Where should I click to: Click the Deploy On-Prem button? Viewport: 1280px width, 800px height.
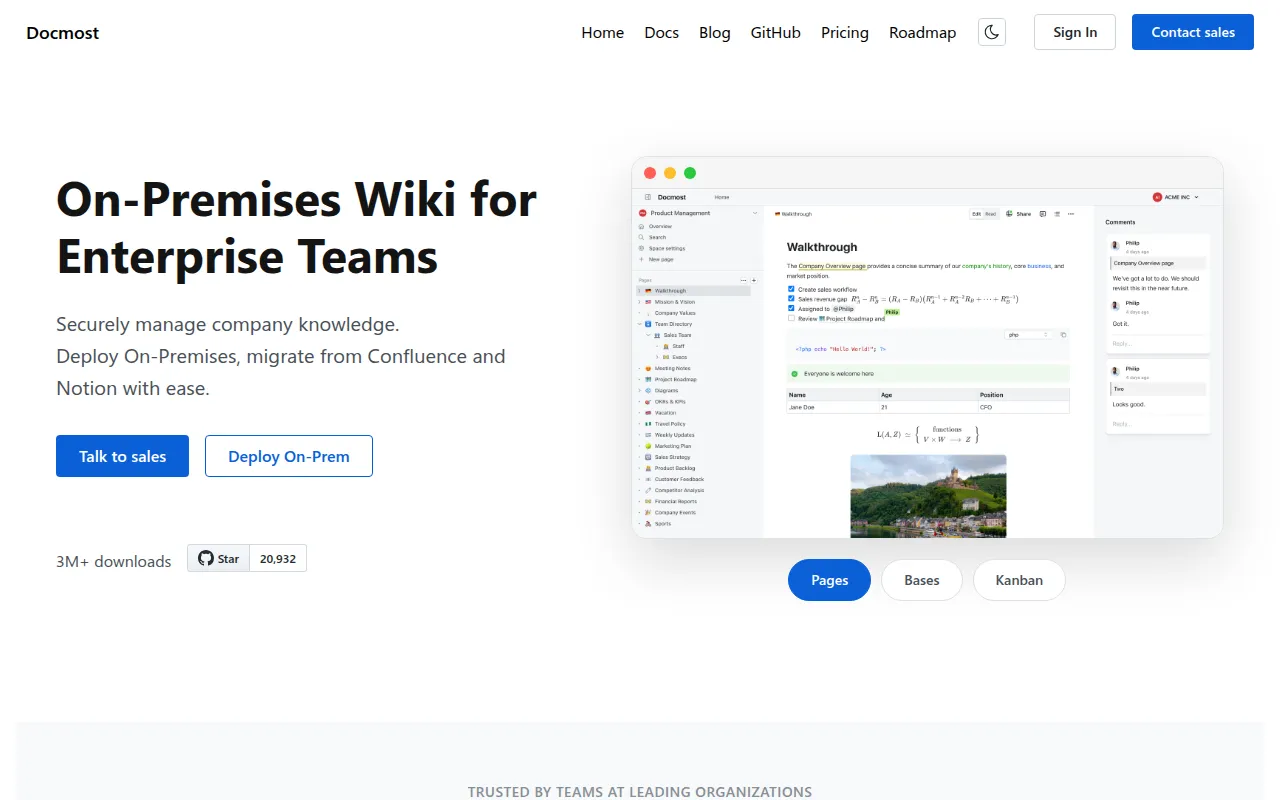click(x=289, y=456)
